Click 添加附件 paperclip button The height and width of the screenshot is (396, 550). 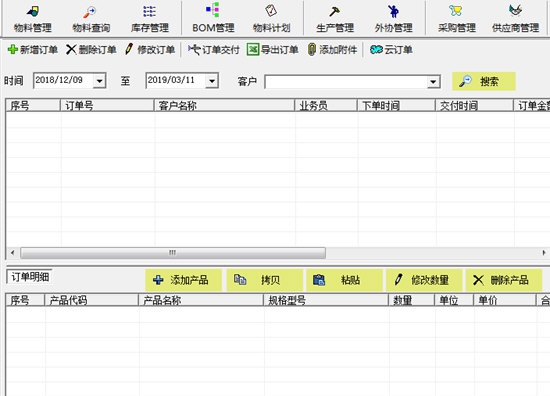pos(332,49)
